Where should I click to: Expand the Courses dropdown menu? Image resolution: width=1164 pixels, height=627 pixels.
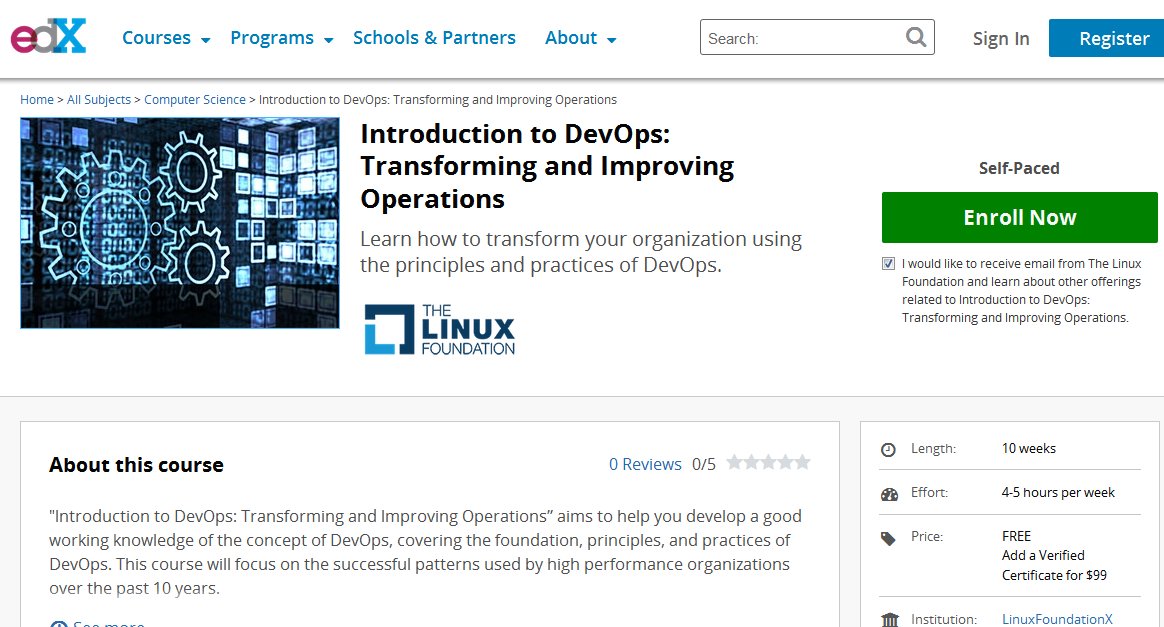coord(166,38)
